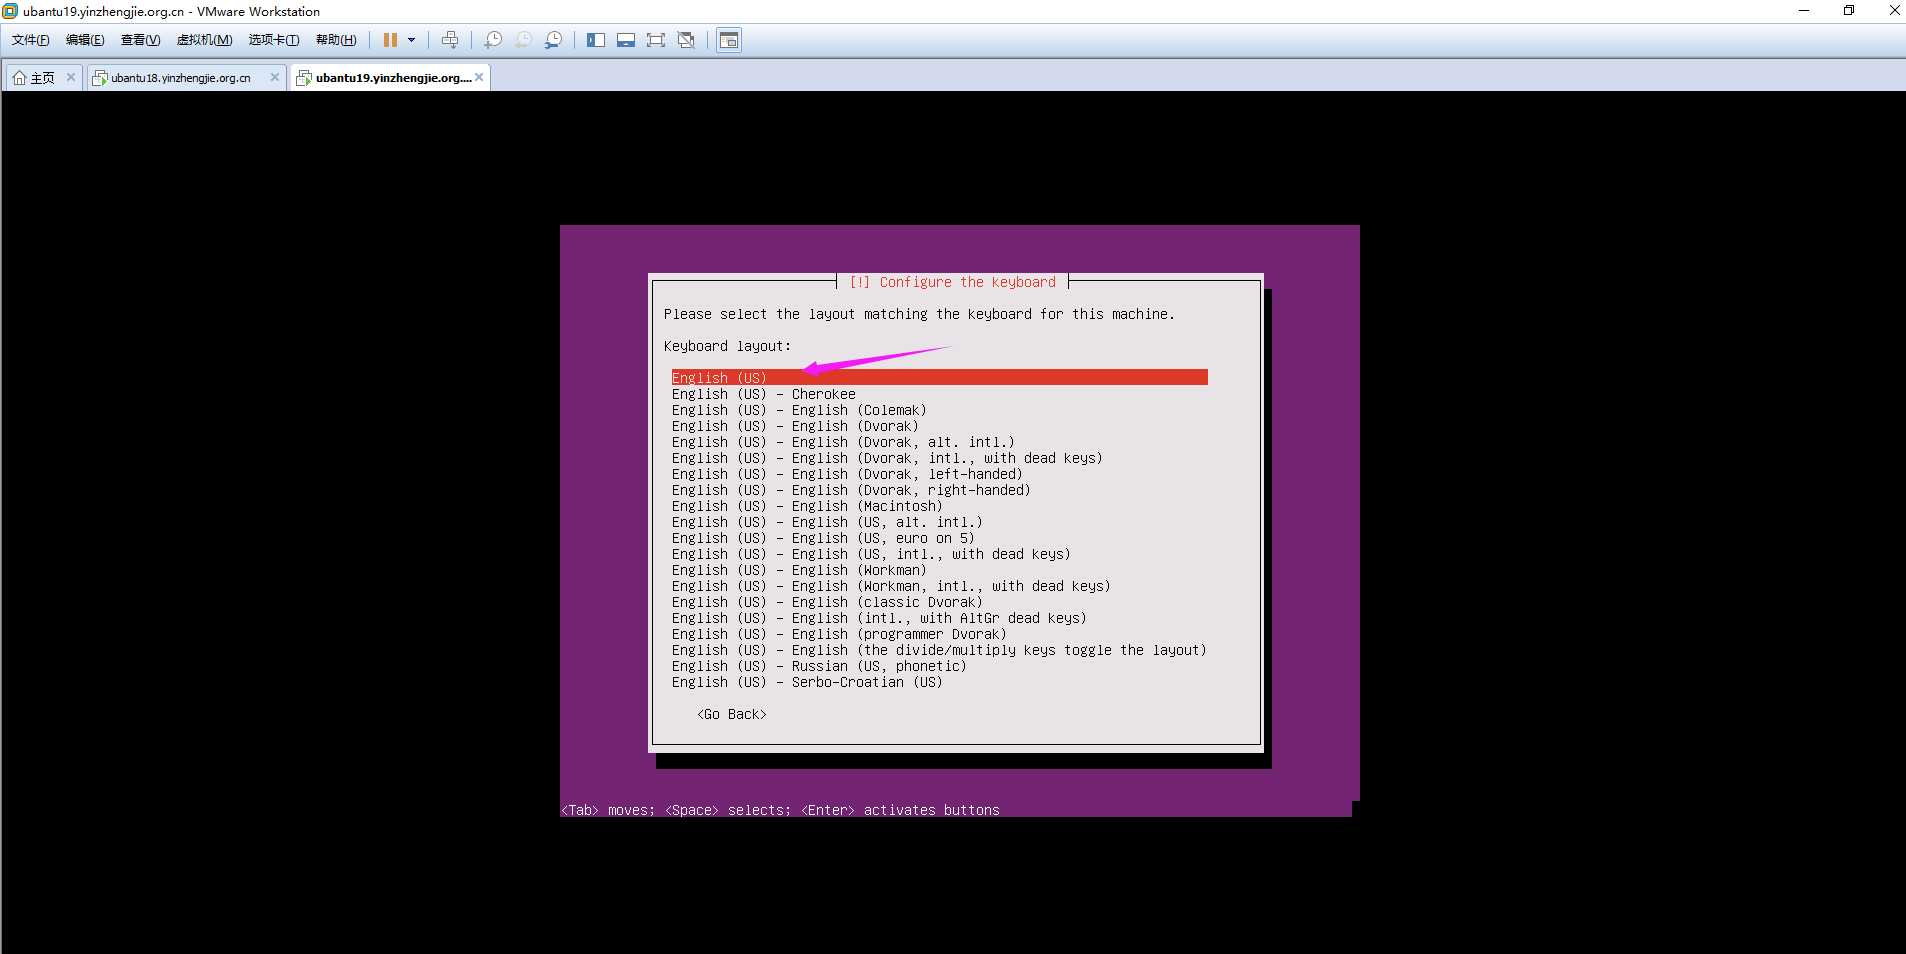Select English (Dvorak, left-handed) layout

pos(847,474)
